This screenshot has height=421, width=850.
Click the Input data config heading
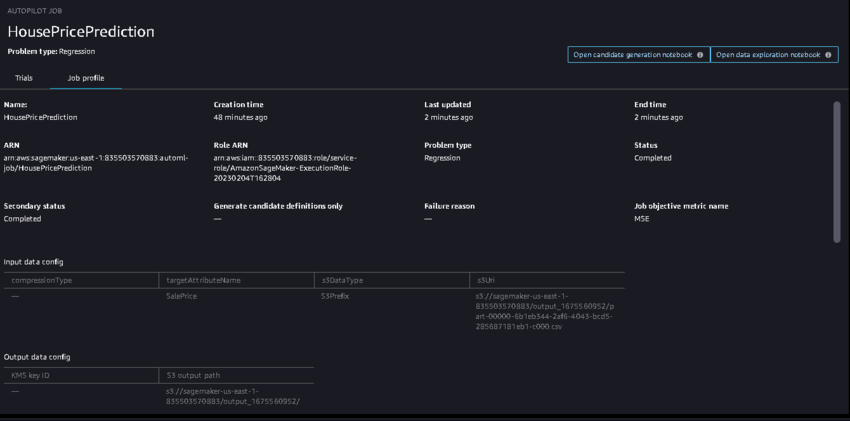tap(34, 262)
